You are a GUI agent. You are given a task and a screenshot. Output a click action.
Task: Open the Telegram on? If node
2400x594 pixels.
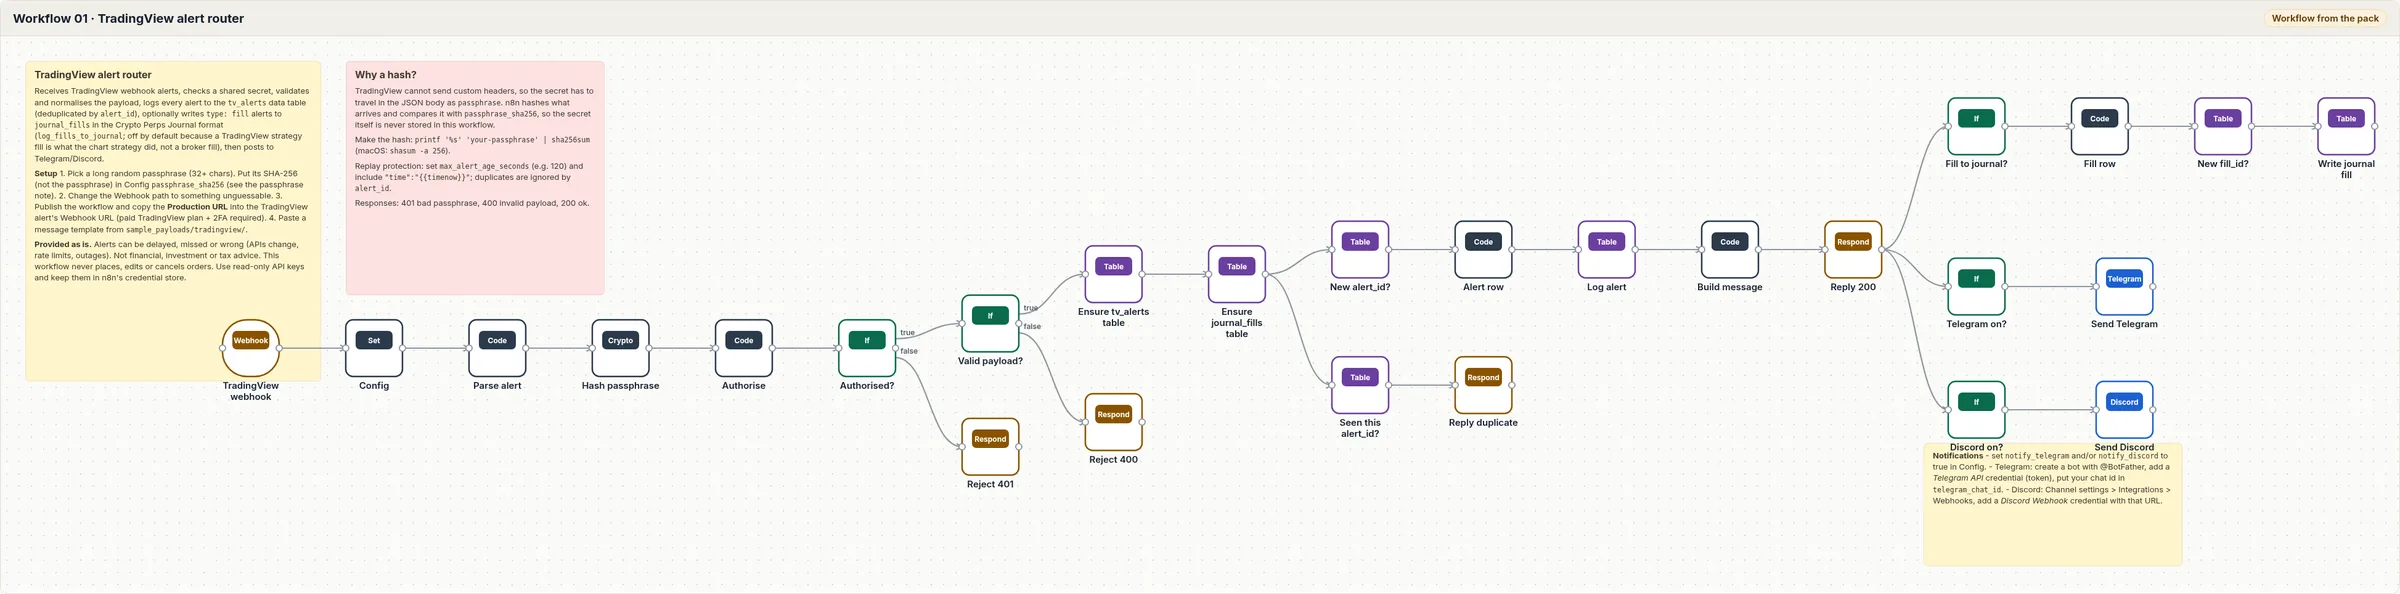click(1976, 286)
